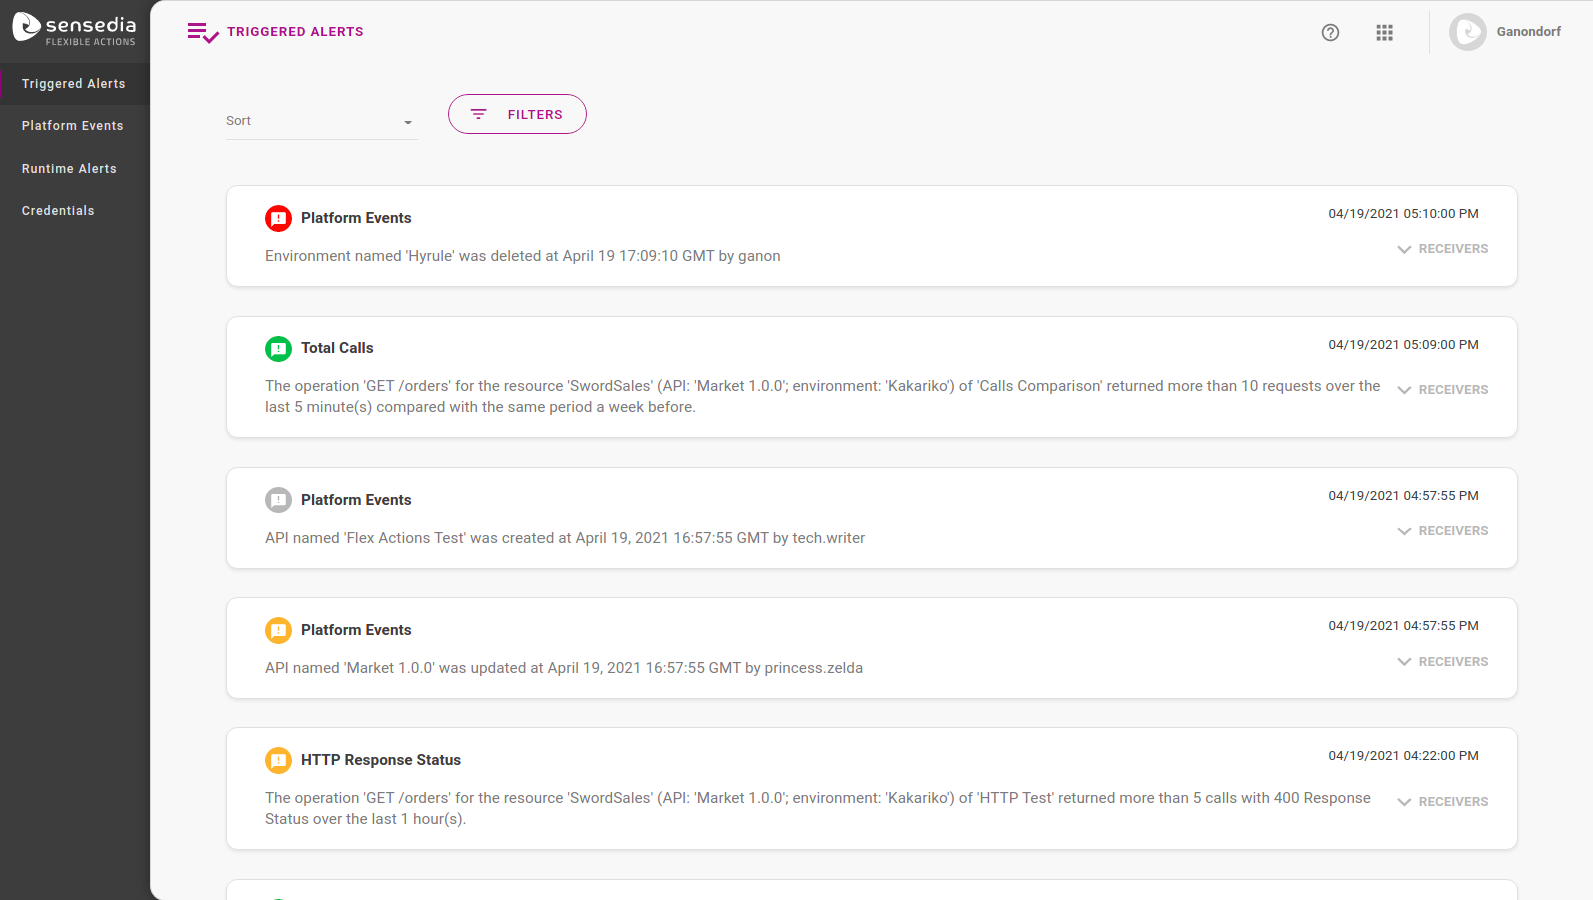Click the Sensedia Flexible Actions logo
The height and width of the screenshot is (900, 1593).
[x=74, y=29]
